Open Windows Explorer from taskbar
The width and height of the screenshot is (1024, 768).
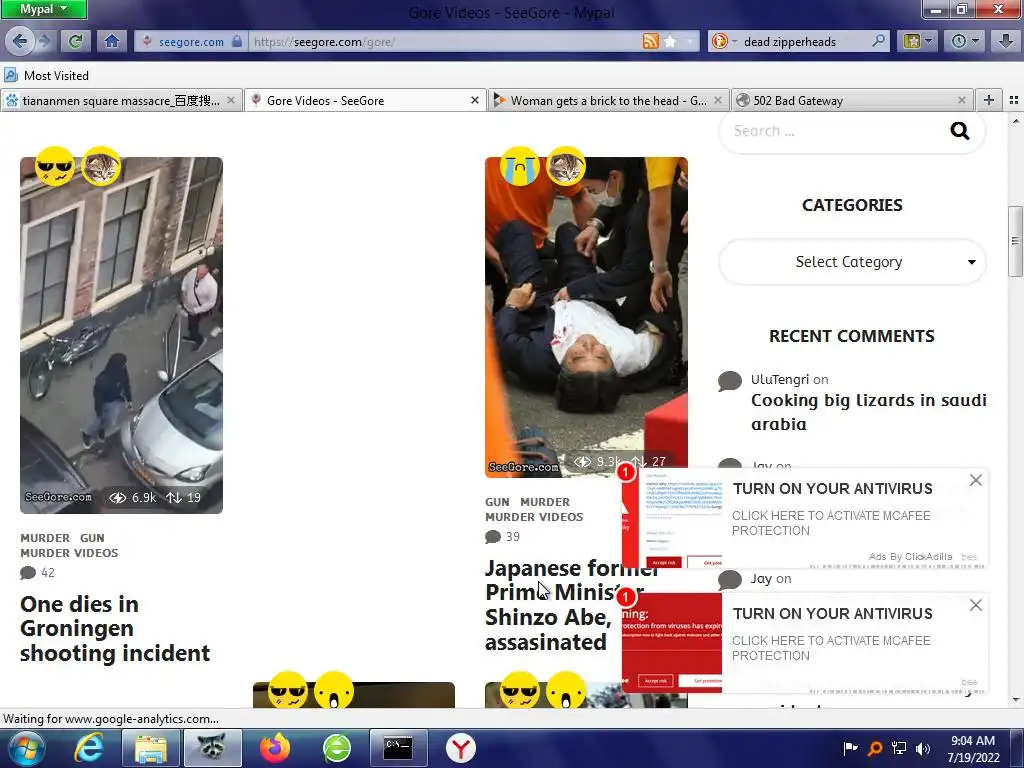point(150,748)
